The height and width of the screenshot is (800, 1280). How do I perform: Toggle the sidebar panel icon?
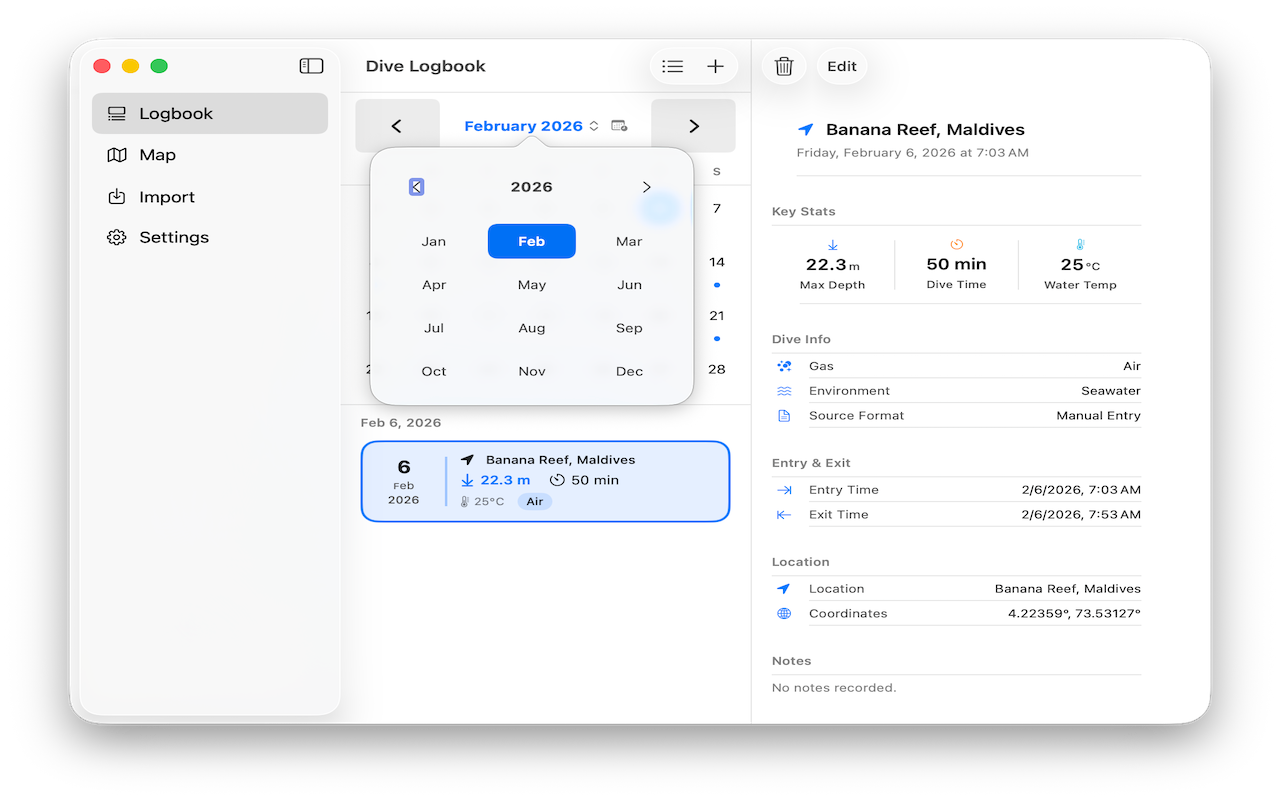click(311, 66)
